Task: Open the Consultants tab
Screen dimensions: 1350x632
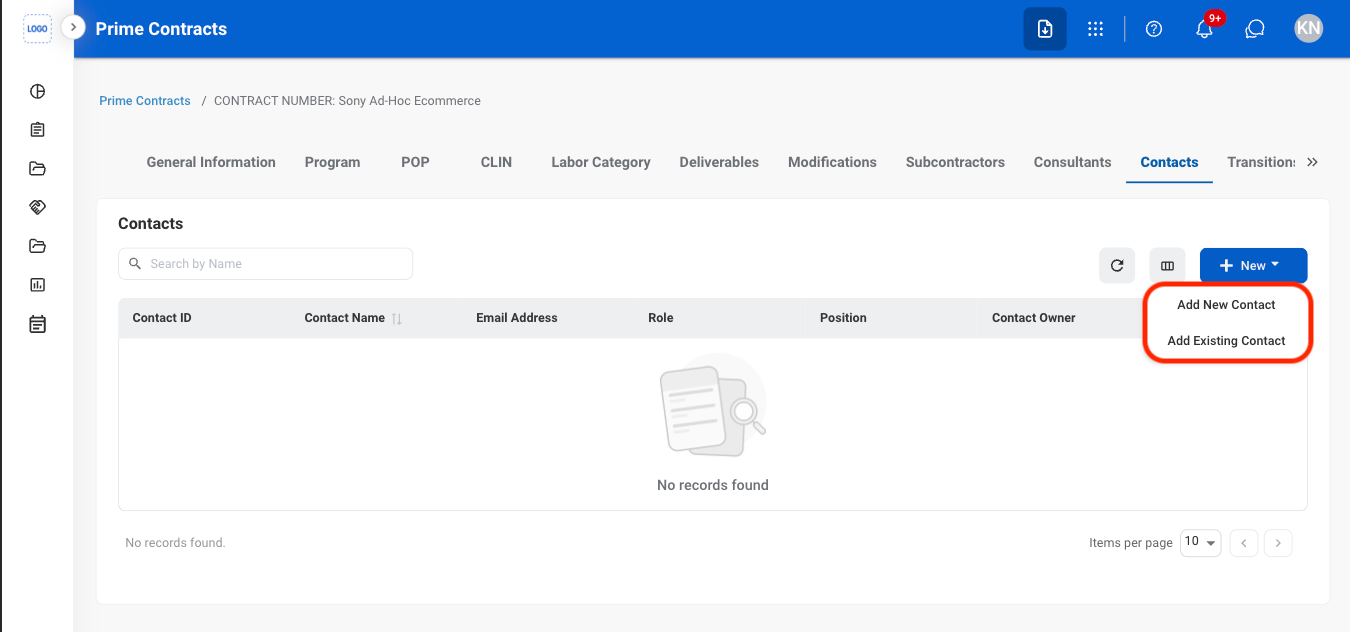Action: [x=1072, y=162]
